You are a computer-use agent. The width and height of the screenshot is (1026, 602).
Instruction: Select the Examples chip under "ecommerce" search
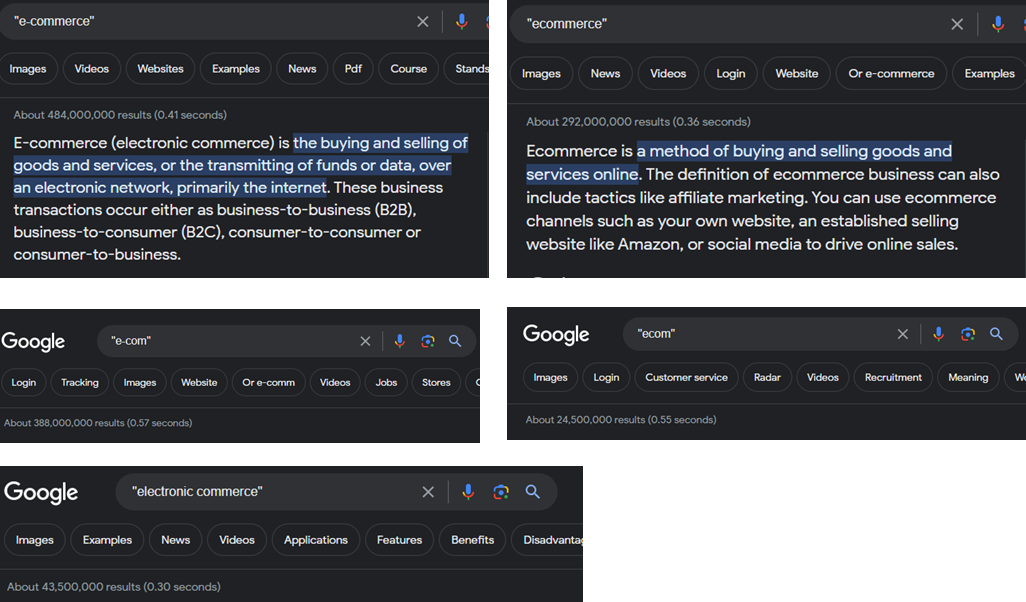click(989, 74)
